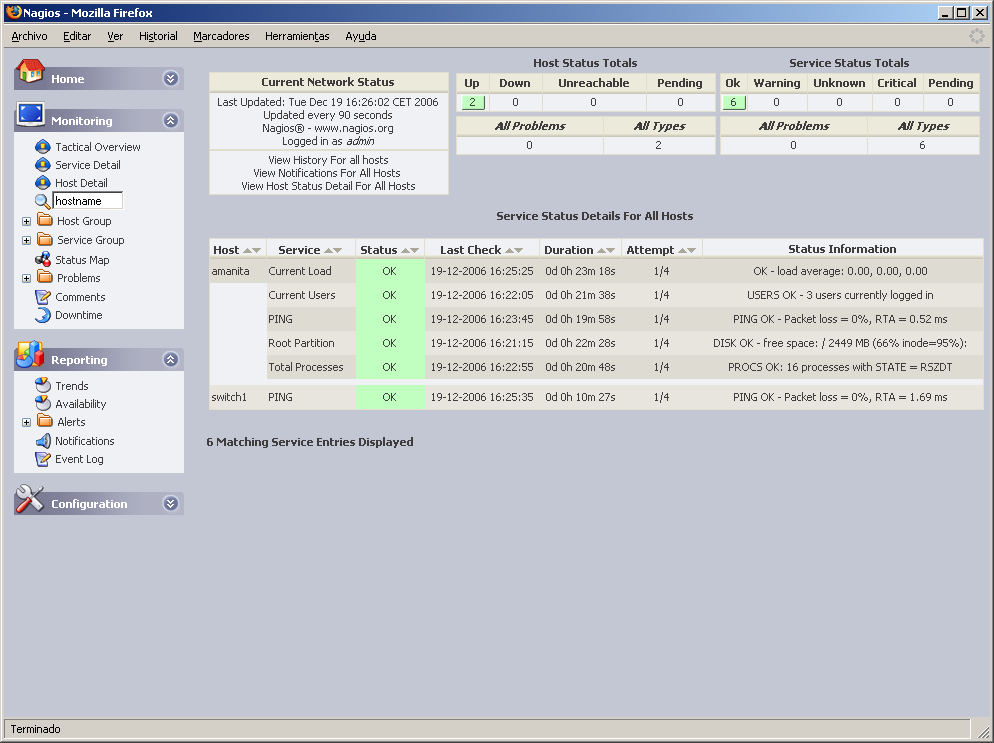
Task: Click "Terminado" in the status bar
Action: 36,729
